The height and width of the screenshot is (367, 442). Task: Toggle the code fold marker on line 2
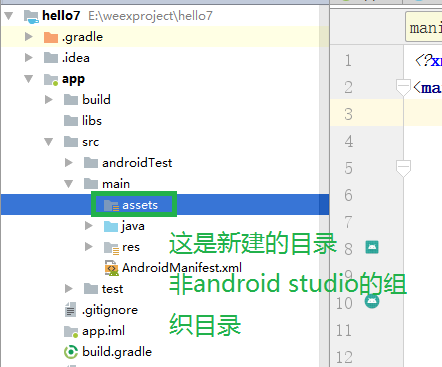(x=403, y=88)
